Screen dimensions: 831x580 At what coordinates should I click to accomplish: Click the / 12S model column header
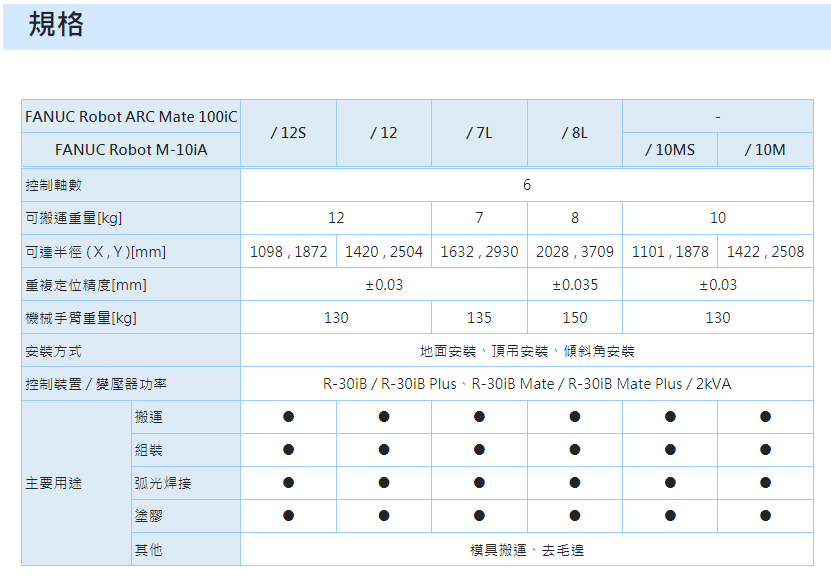tap(288, 133)
